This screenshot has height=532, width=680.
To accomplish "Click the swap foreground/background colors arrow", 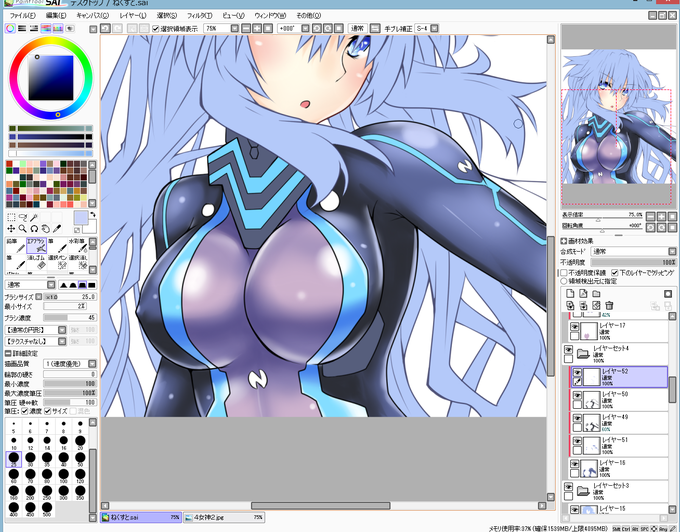I will (x=92, y=214).
